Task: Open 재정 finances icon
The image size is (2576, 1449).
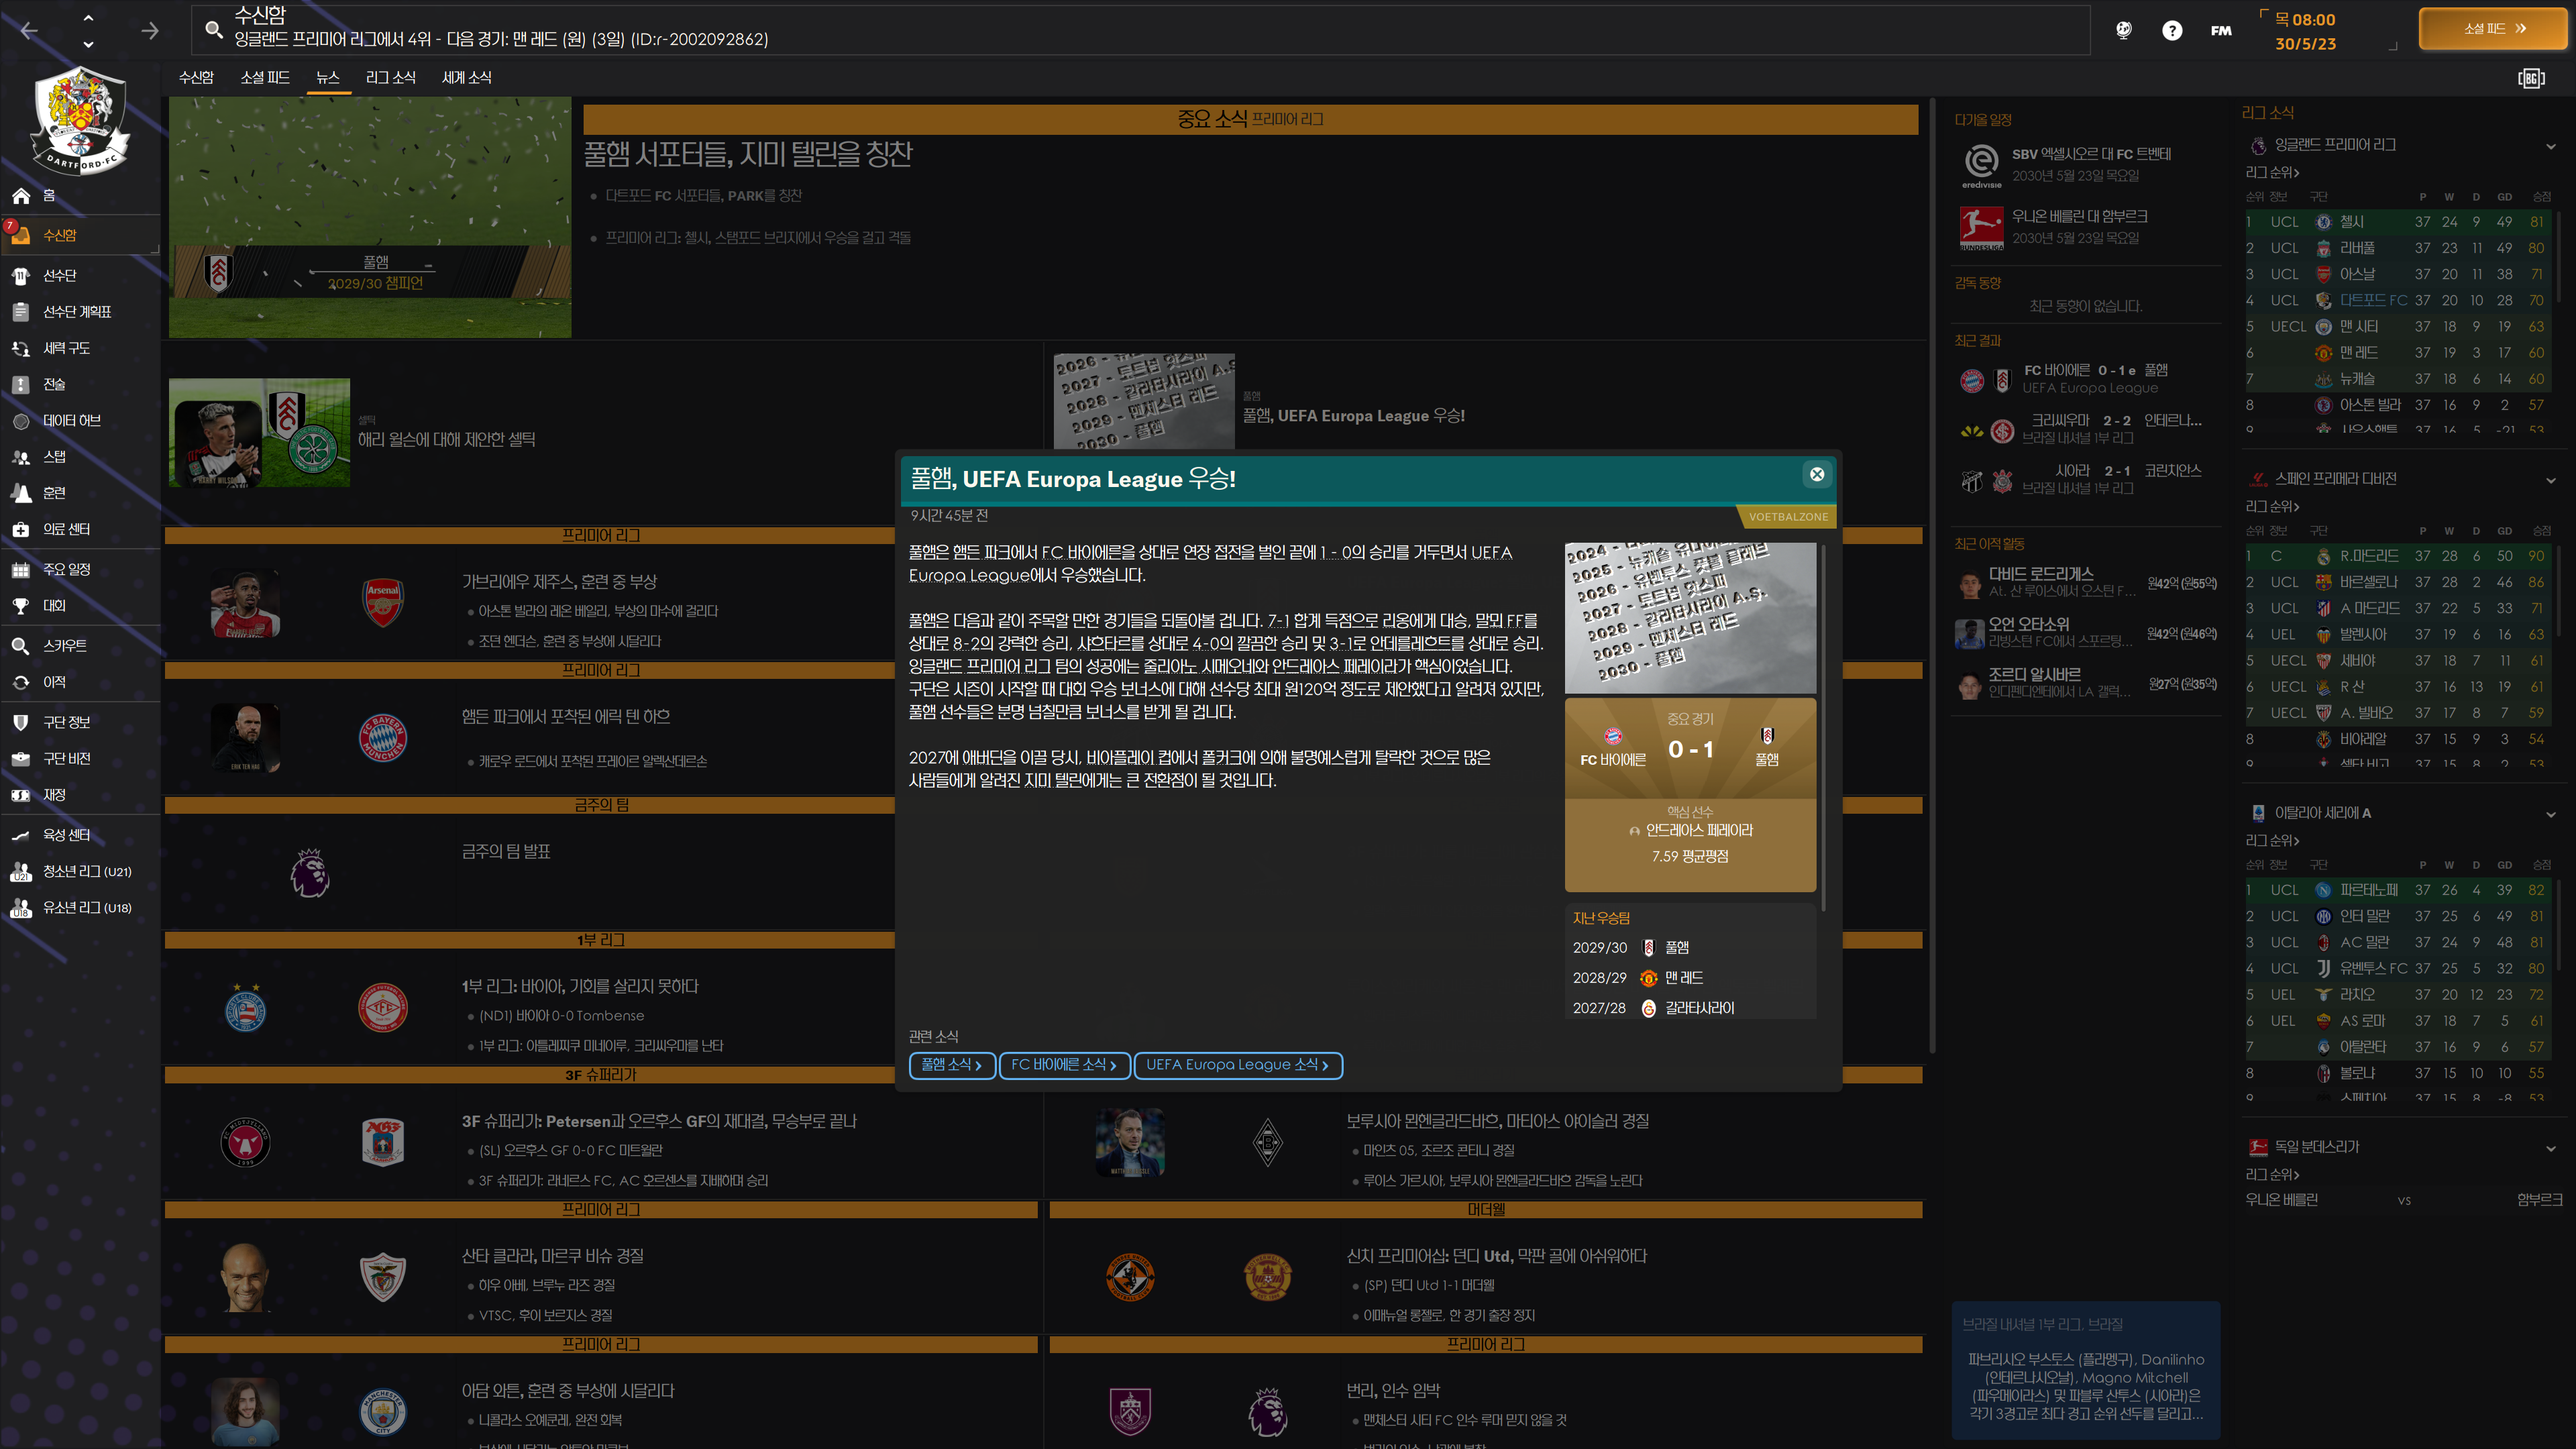Action: click(21, 795)
